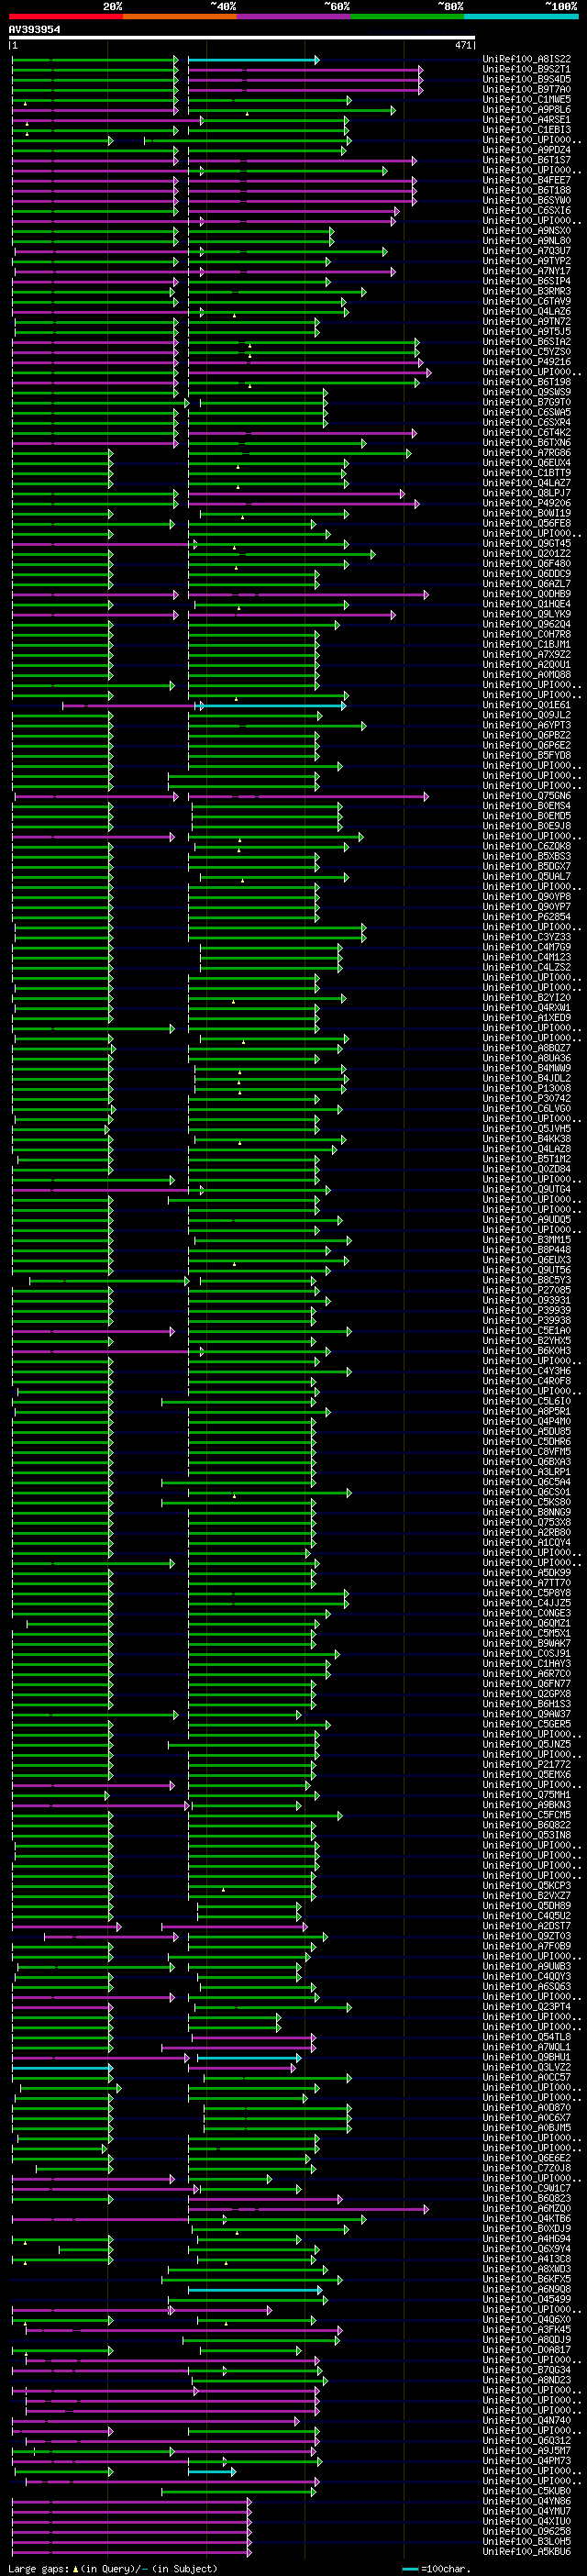Screen dimensions: 587x2576
Task: Select the UniRef100_B4FEE7 label
Action: 527,180
